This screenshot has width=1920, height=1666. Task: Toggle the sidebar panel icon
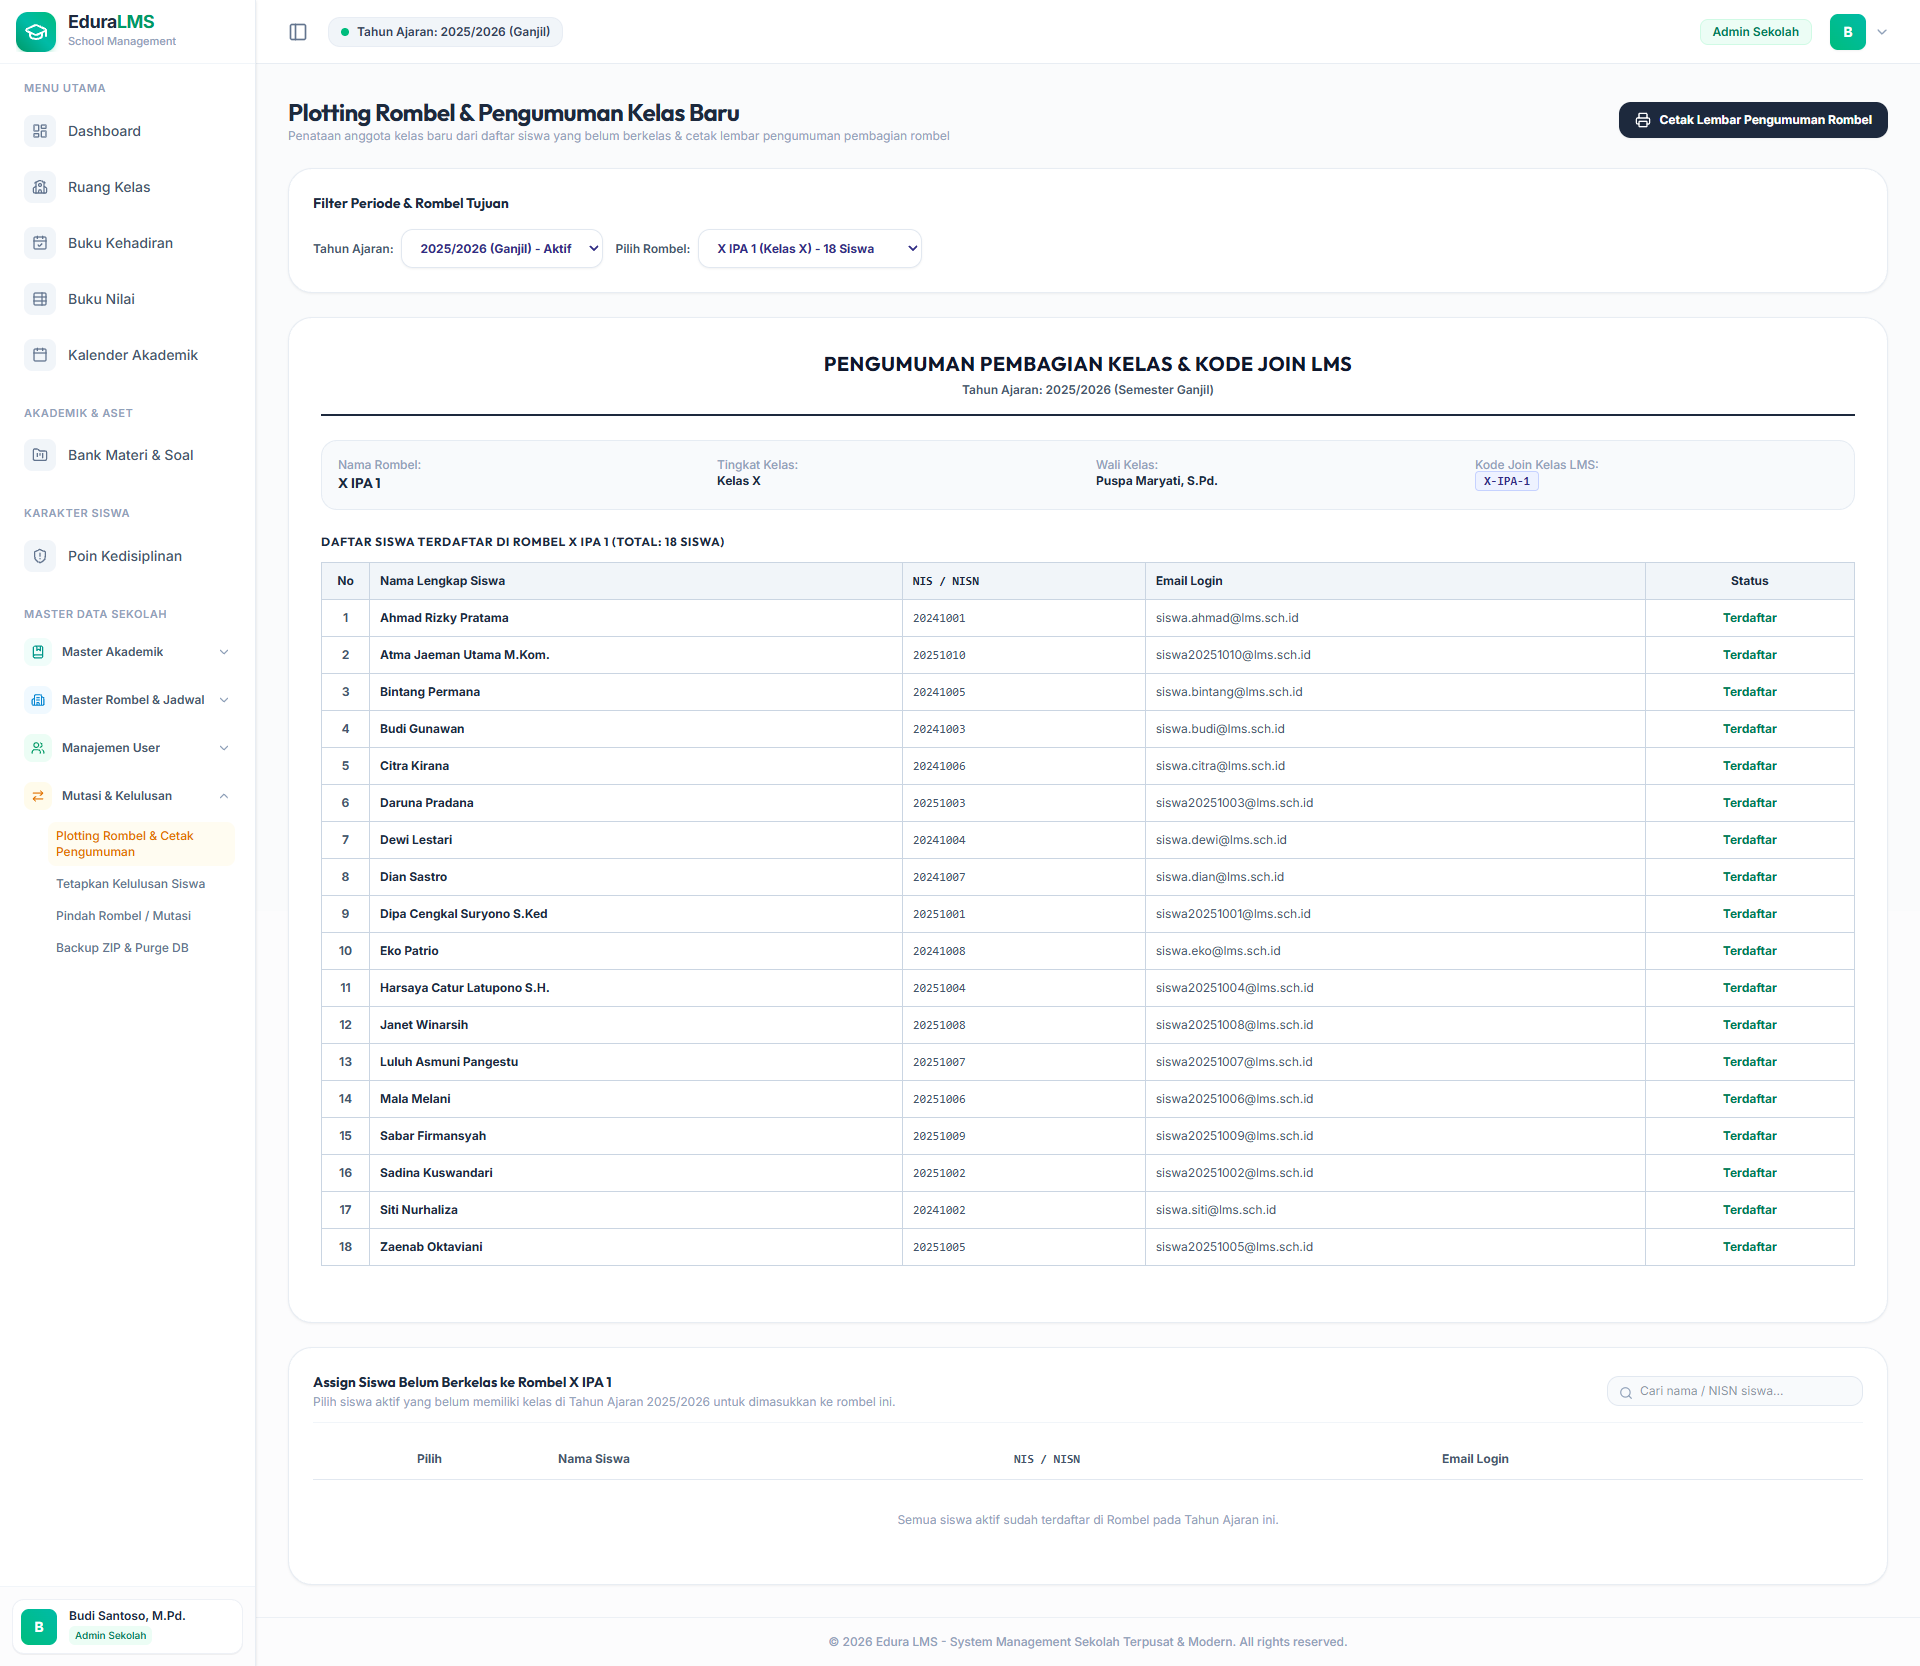(298, 32)
